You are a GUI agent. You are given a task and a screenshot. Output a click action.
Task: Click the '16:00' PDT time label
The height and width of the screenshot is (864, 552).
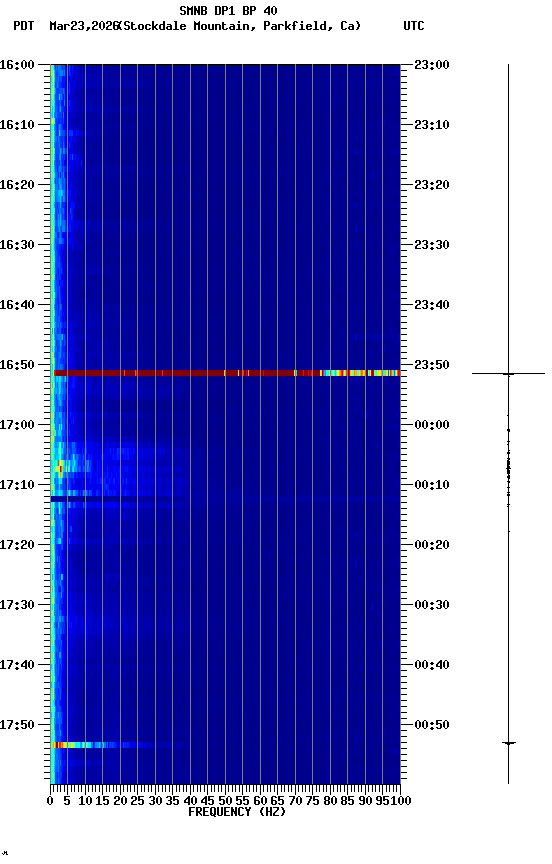point(17,65)
